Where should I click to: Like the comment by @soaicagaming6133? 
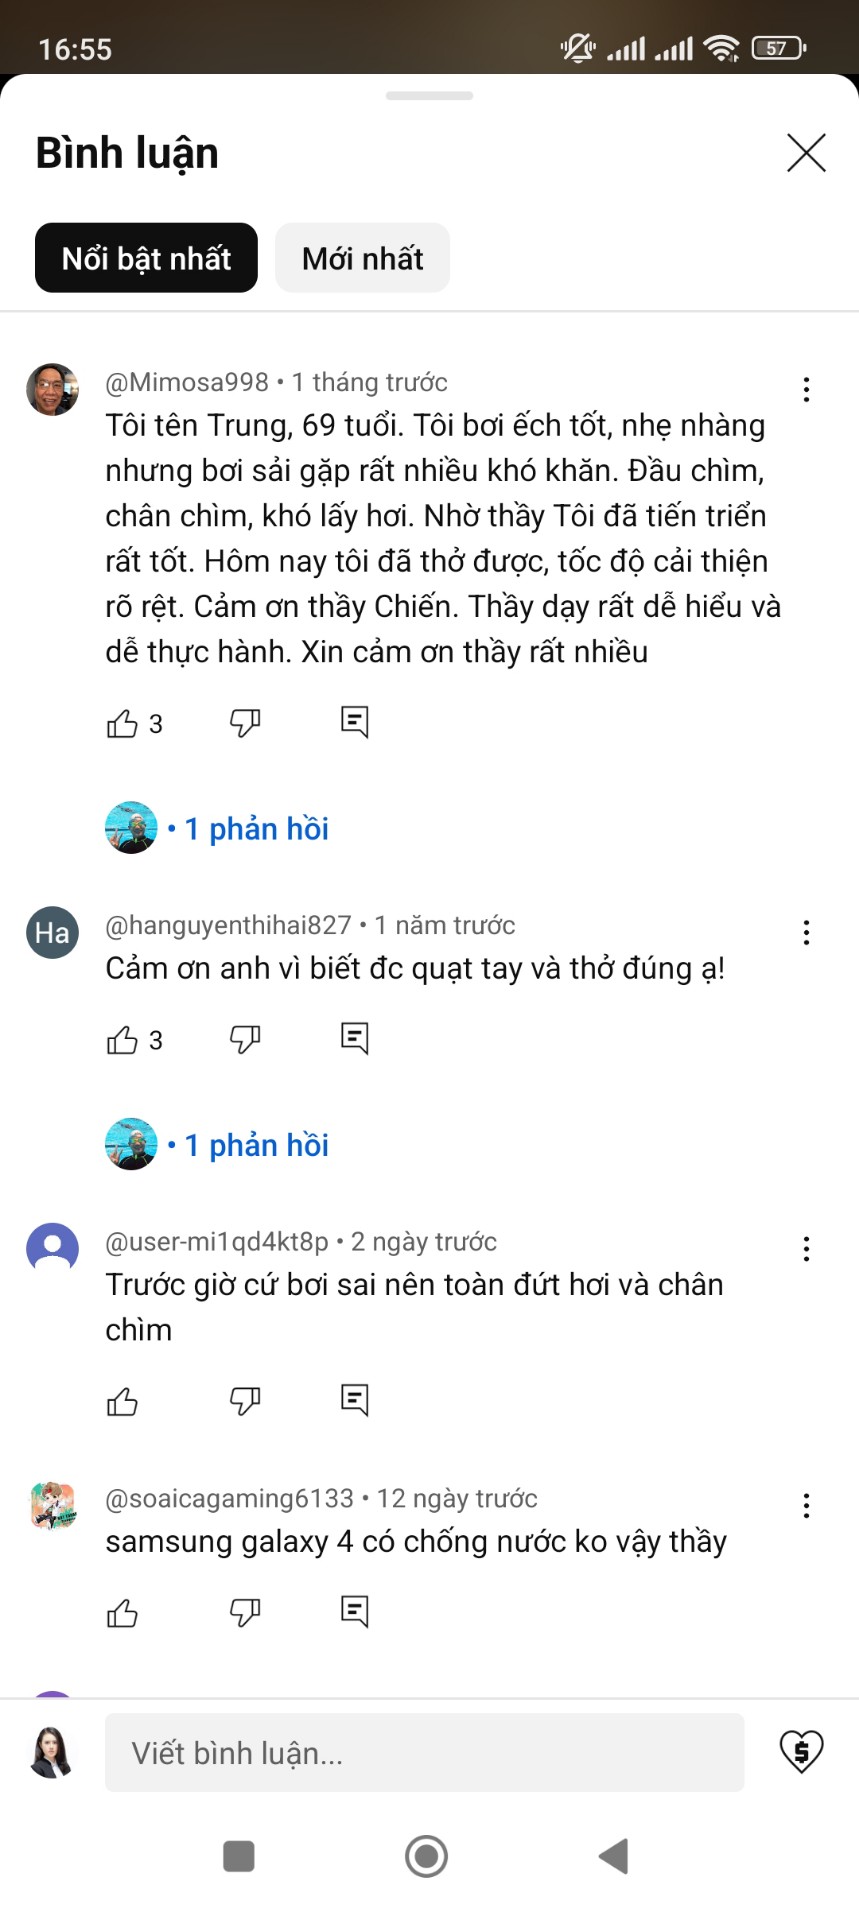[123, 1612]
